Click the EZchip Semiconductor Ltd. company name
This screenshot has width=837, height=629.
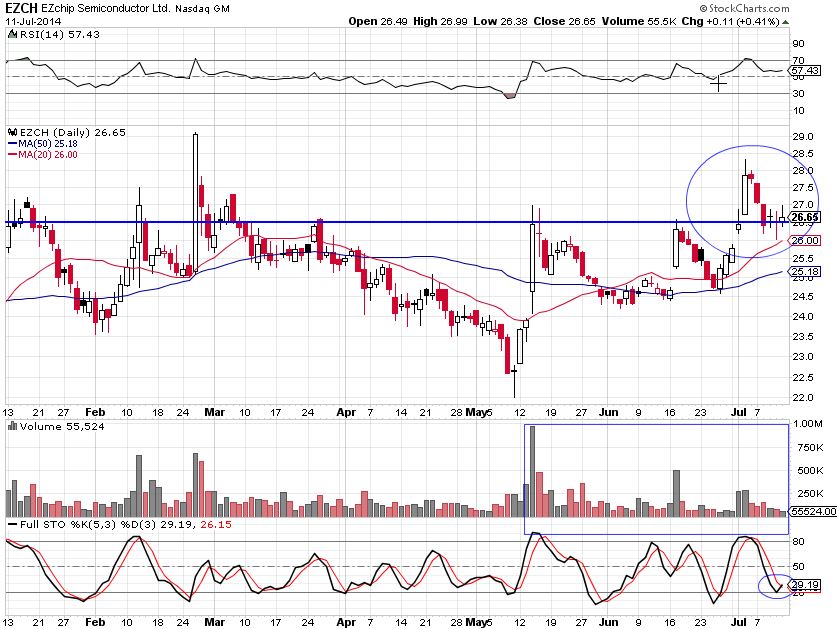tap(106, 9)
